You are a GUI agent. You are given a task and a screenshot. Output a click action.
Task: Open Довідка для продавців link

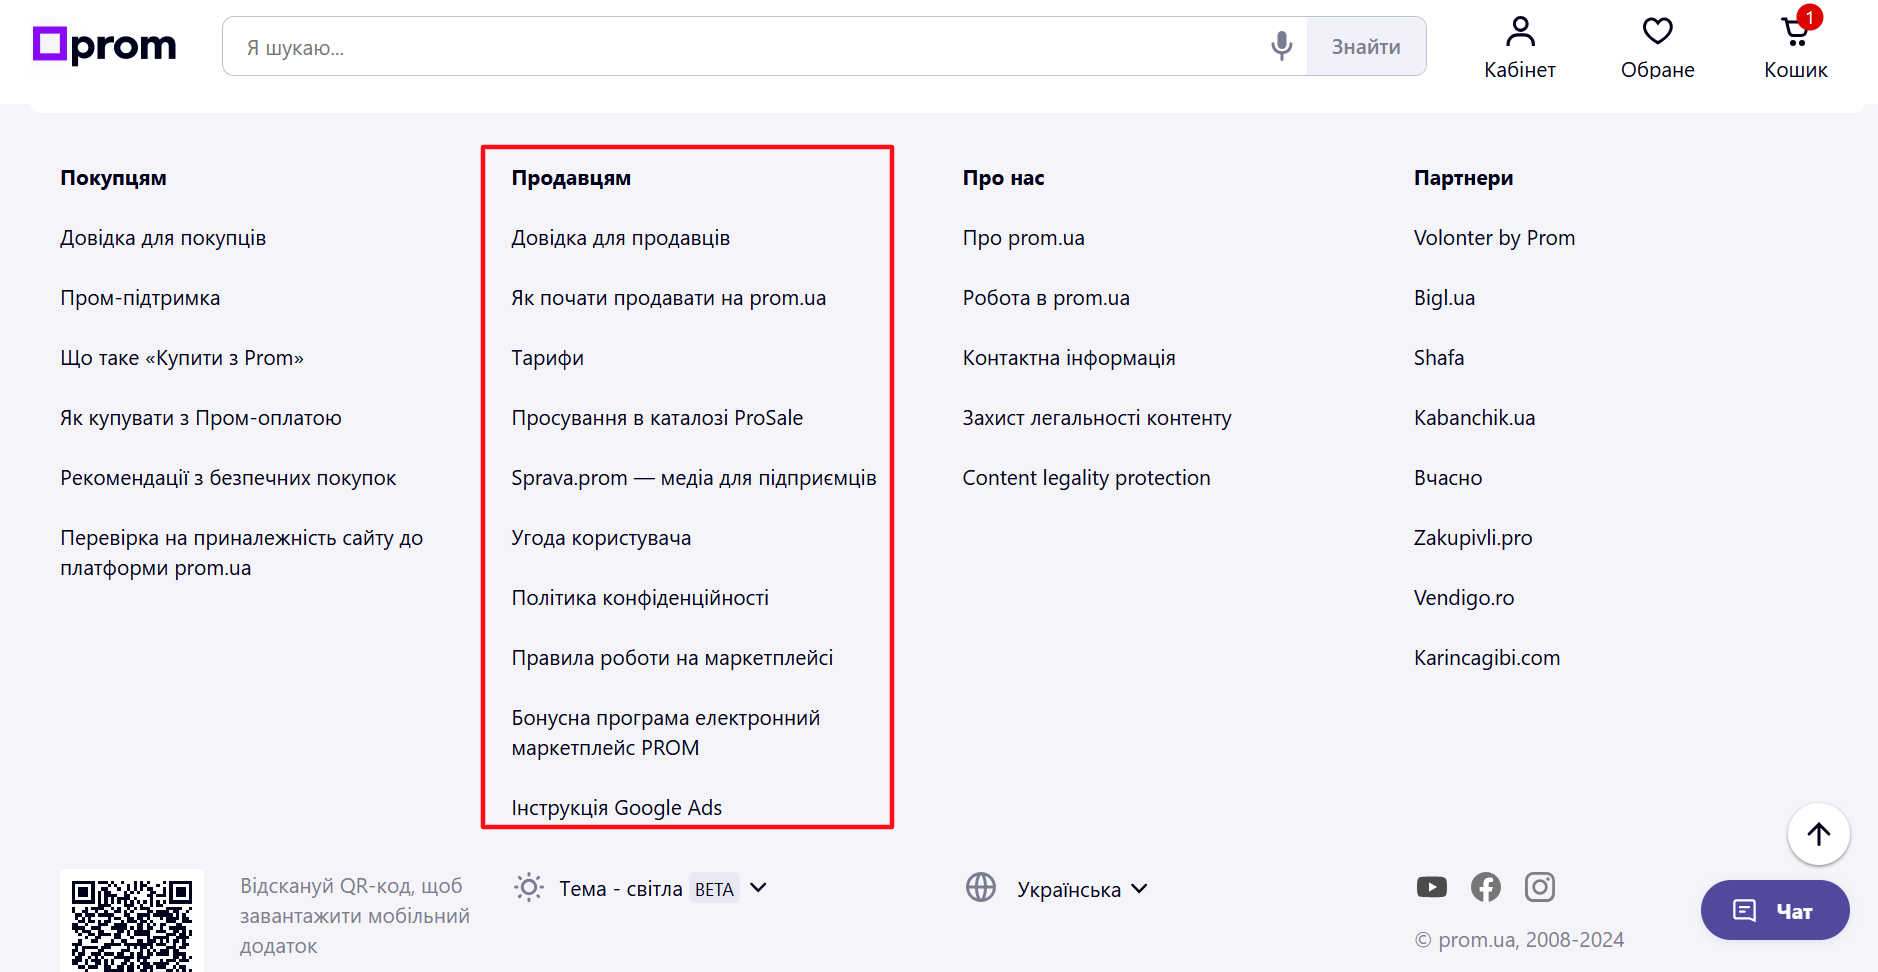point(620,237)
